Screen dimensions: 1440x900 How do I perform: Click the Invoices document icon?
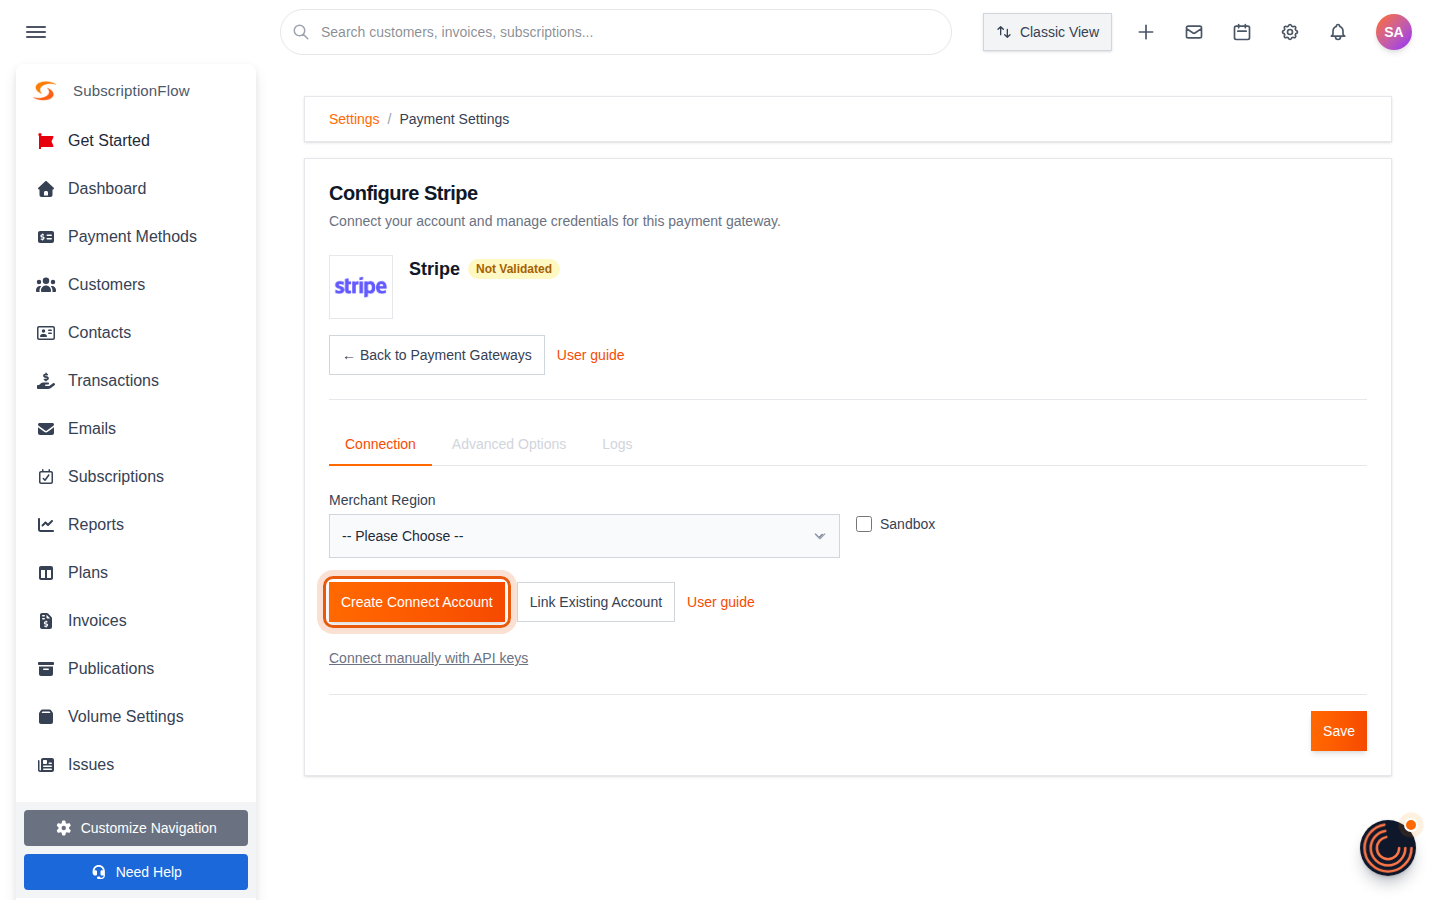[46, 621]
